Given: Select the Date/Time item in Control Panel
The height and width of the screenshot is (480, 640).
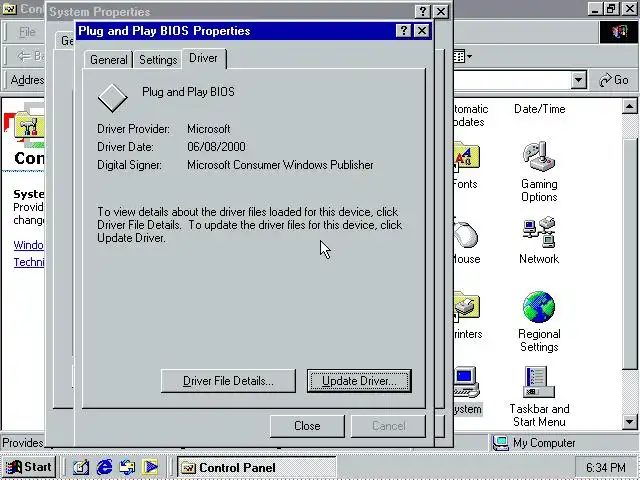Looking at the screenshot, I should 540,109.
